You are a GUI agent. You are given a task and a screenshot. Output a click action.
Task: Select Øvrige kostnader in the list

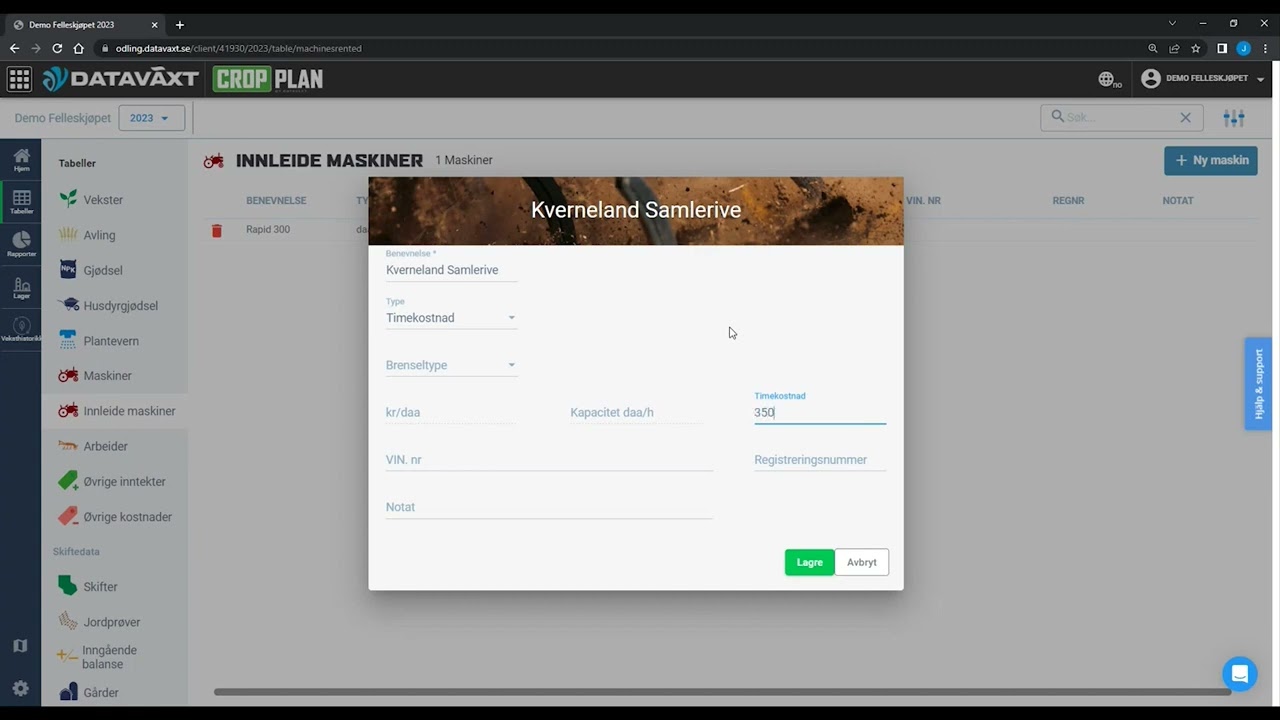point(127,517)
